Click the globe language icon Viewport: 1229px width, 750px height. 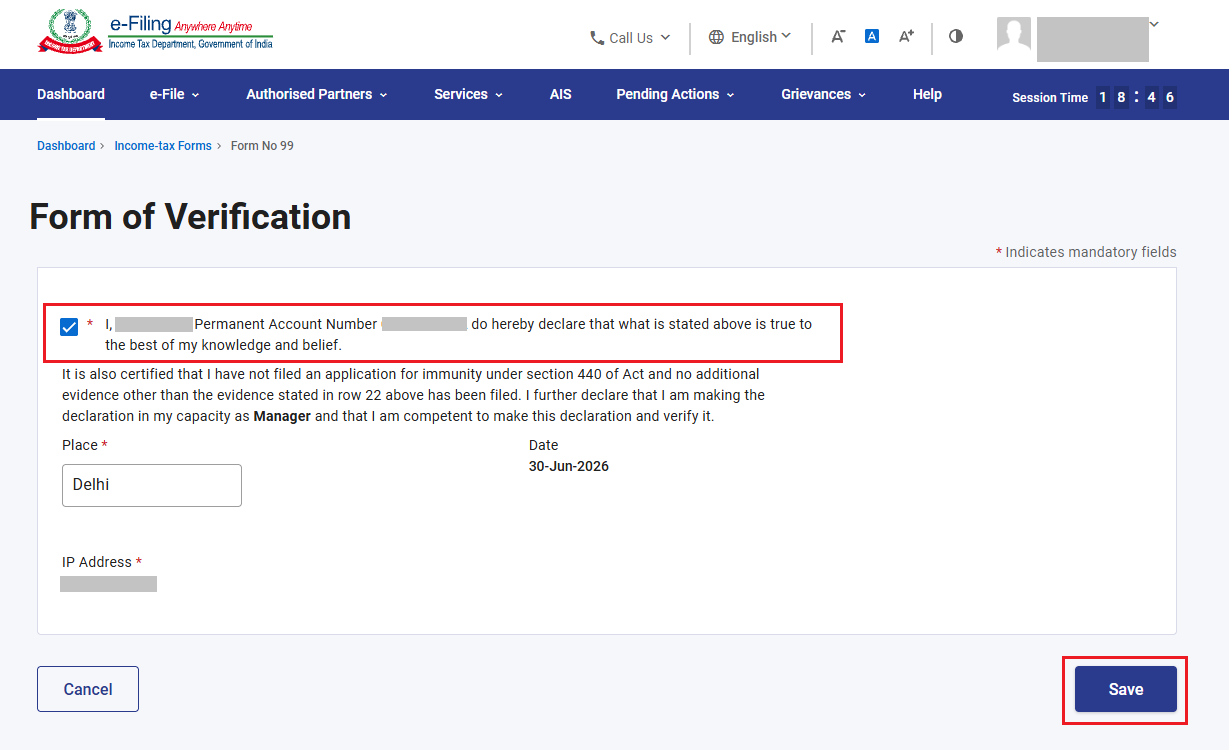pos(716,37)
